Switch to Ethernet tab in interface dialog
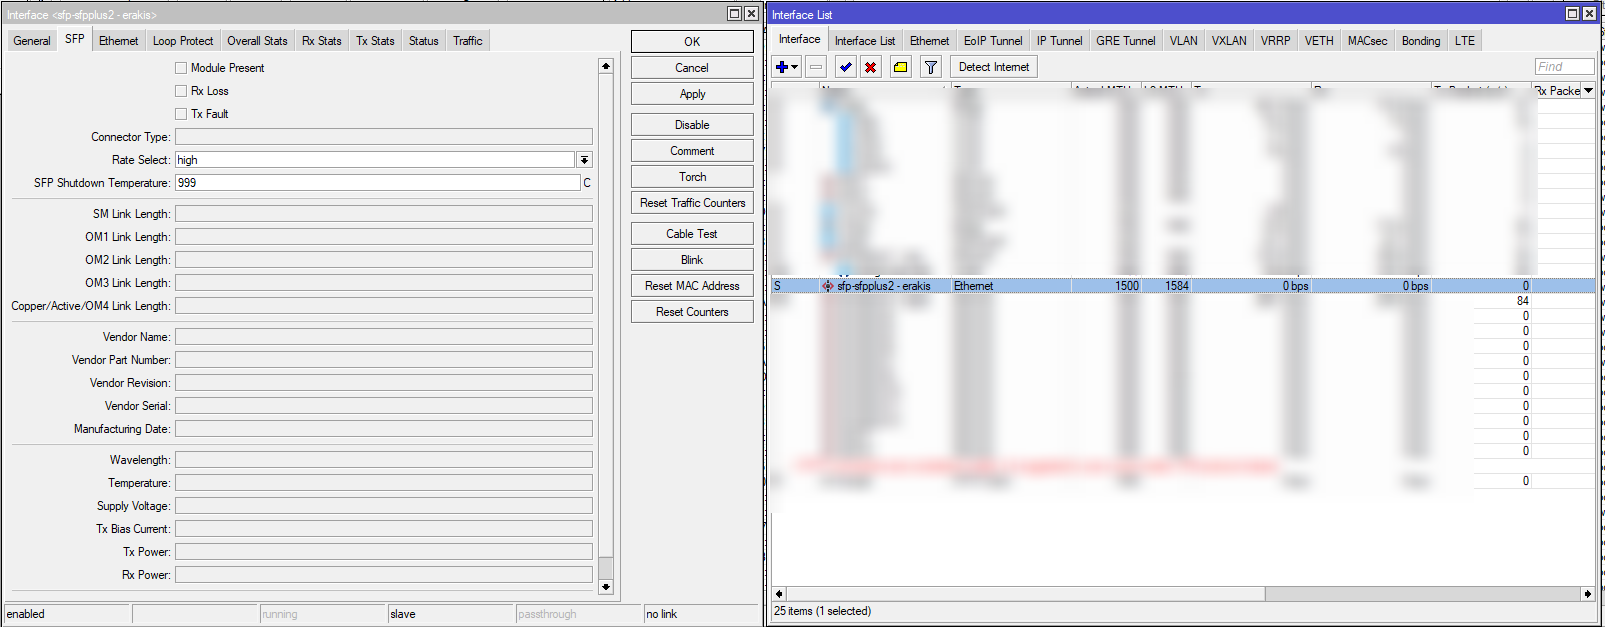Image resolution: width=1605 pixels, height=627 pixels. point(119,41)
